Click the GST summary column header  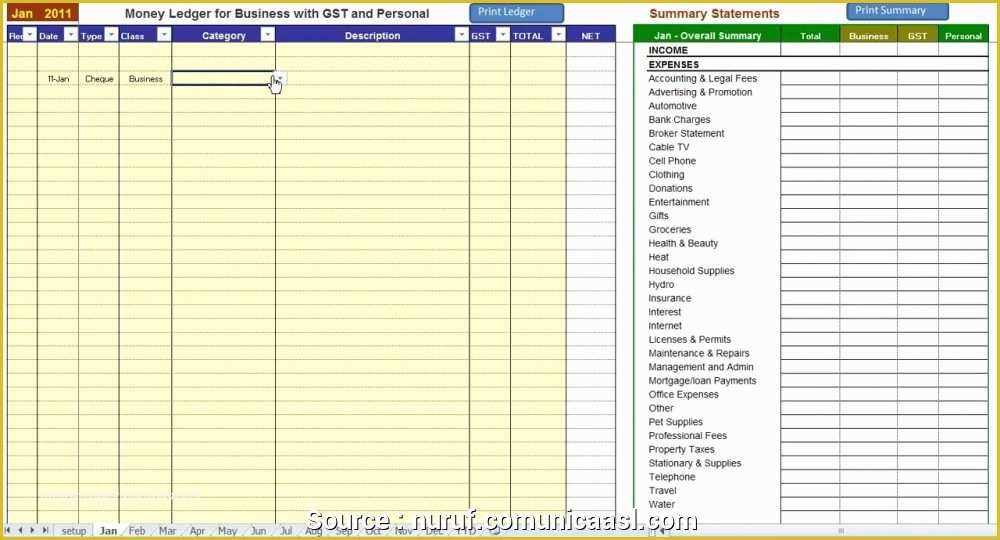tap(917, 36)
